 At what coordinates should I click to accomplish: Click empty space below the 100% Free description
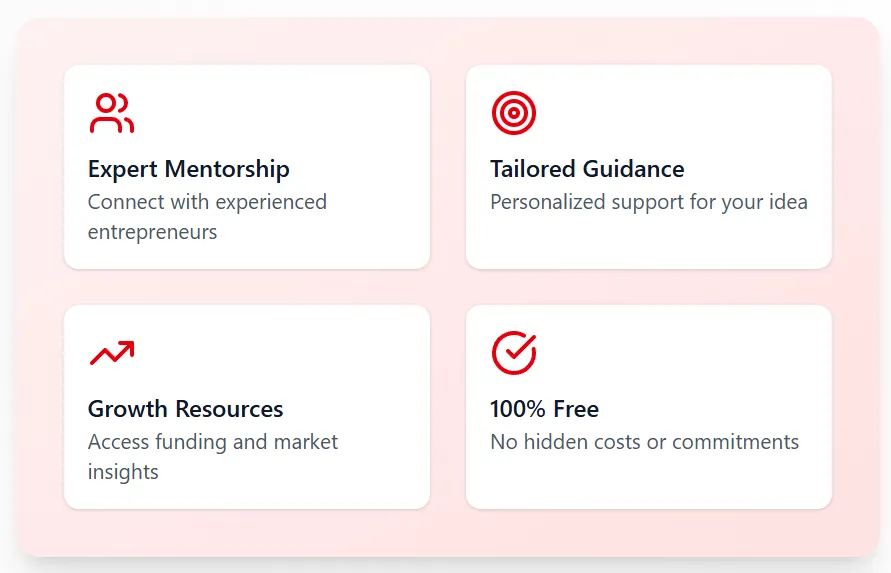[x=648, y=482]
